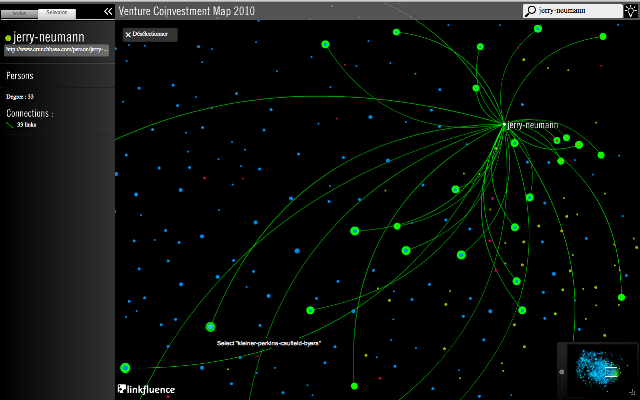This screenshot has width=640, height=400.
Task: Select node labeled kleiner-perkins-caufield-byers
Action: pyautogui.click(x=210, y=327)
